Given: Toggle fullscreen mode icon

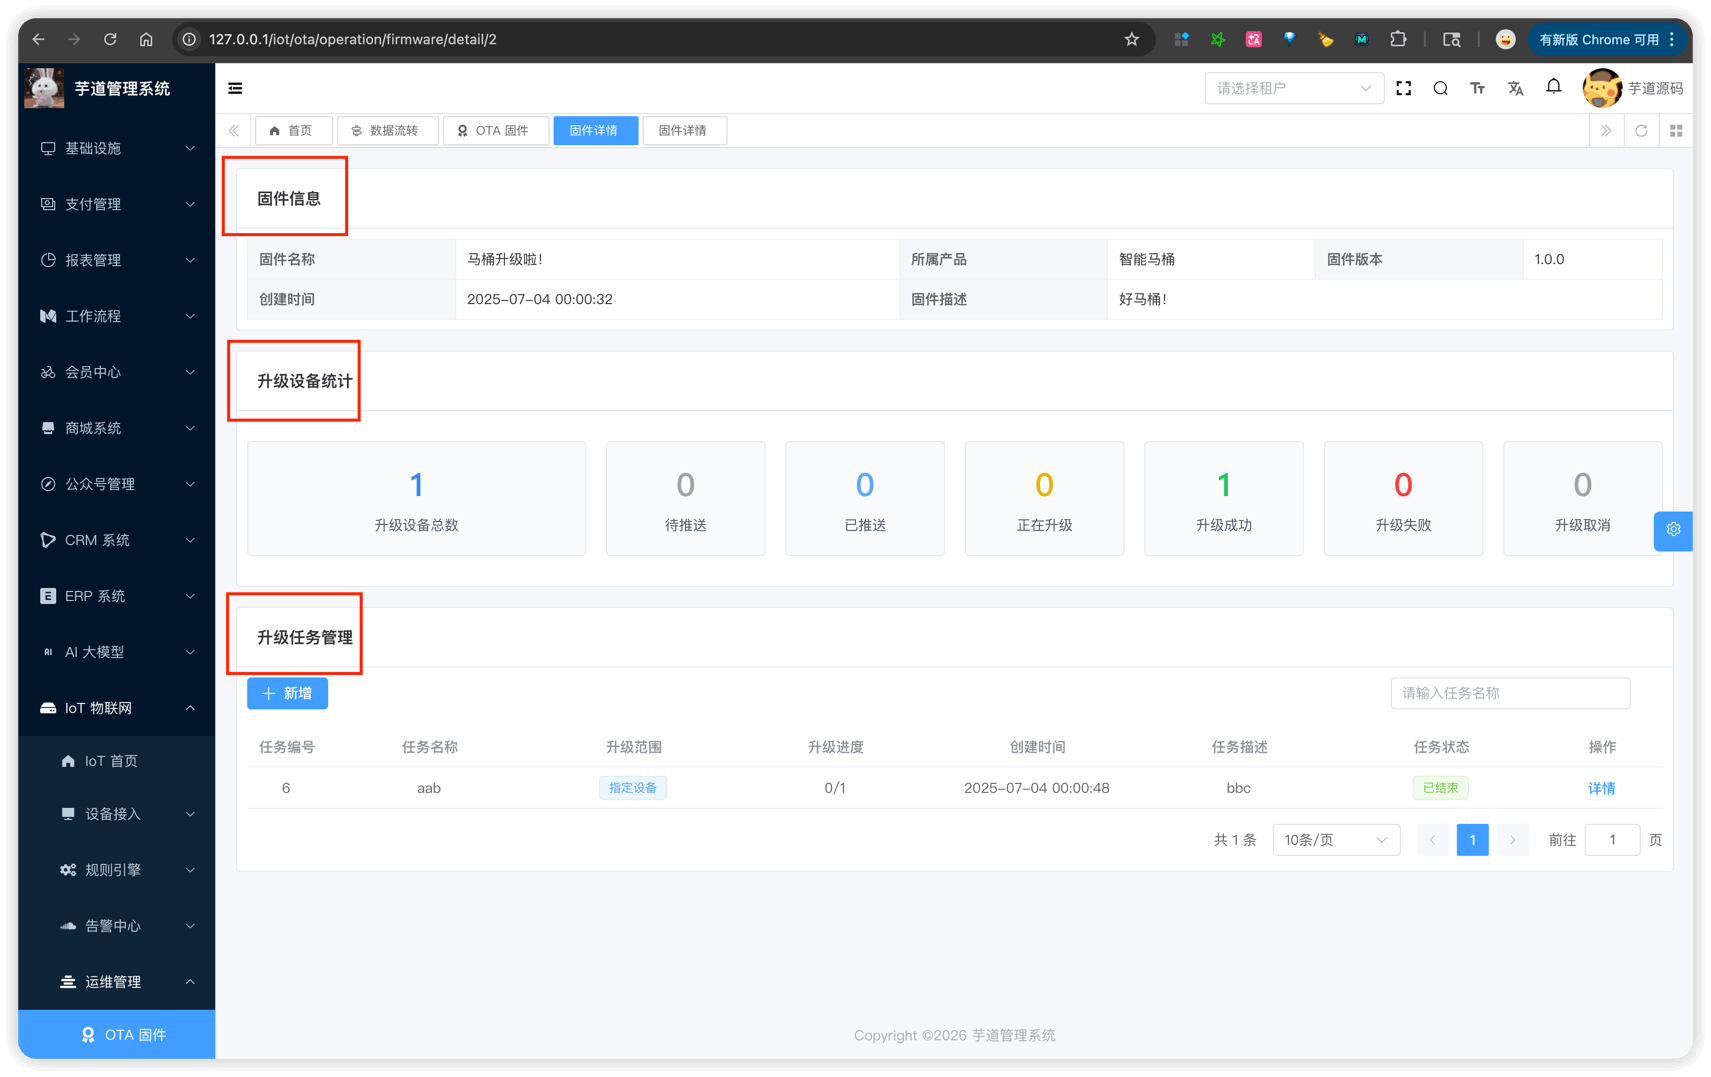Looking at the screenshot, I should [1403, 88].
